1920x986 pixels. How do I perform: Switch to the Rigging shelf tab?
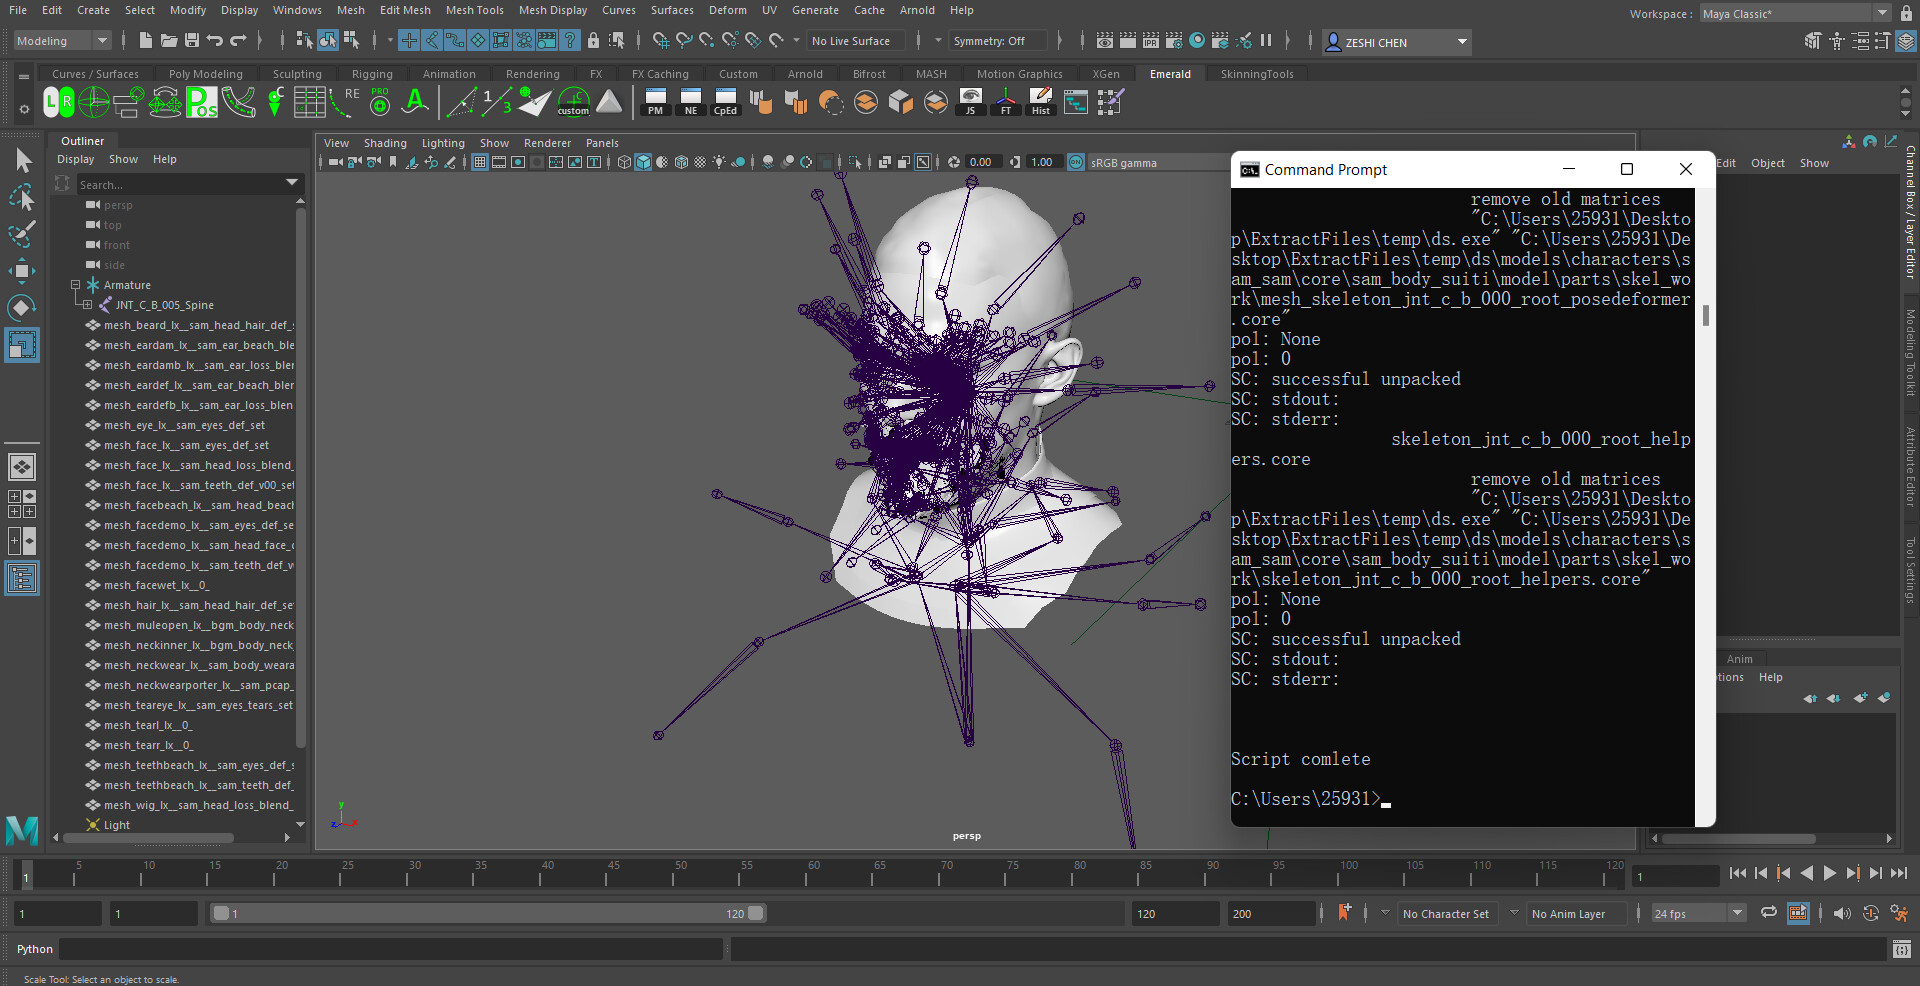[372, 74]
